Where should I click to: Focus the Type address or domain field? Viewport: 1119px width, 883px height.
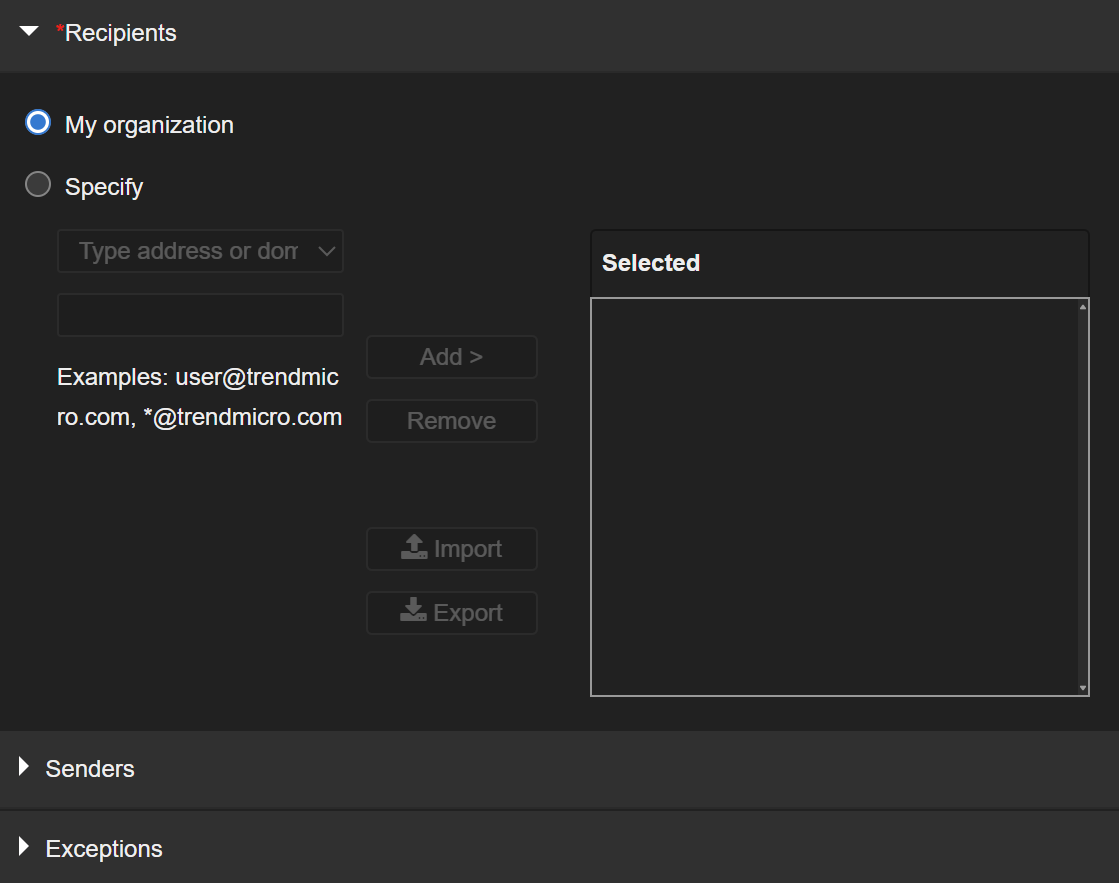tap(187, 251)
